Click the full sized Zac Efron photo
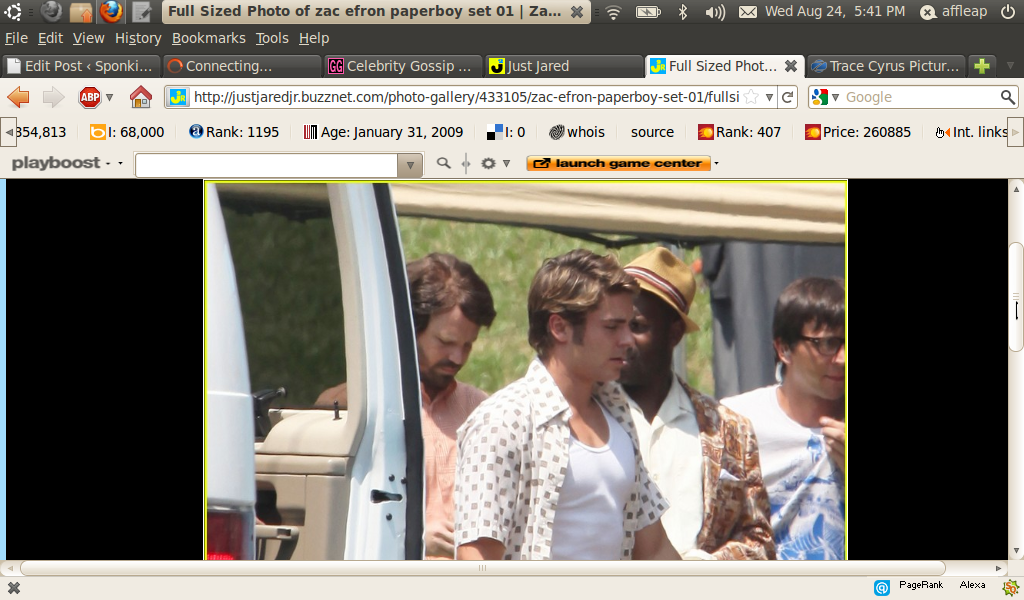The height and width of the screenshot is (600, 1024). (526, 370)
